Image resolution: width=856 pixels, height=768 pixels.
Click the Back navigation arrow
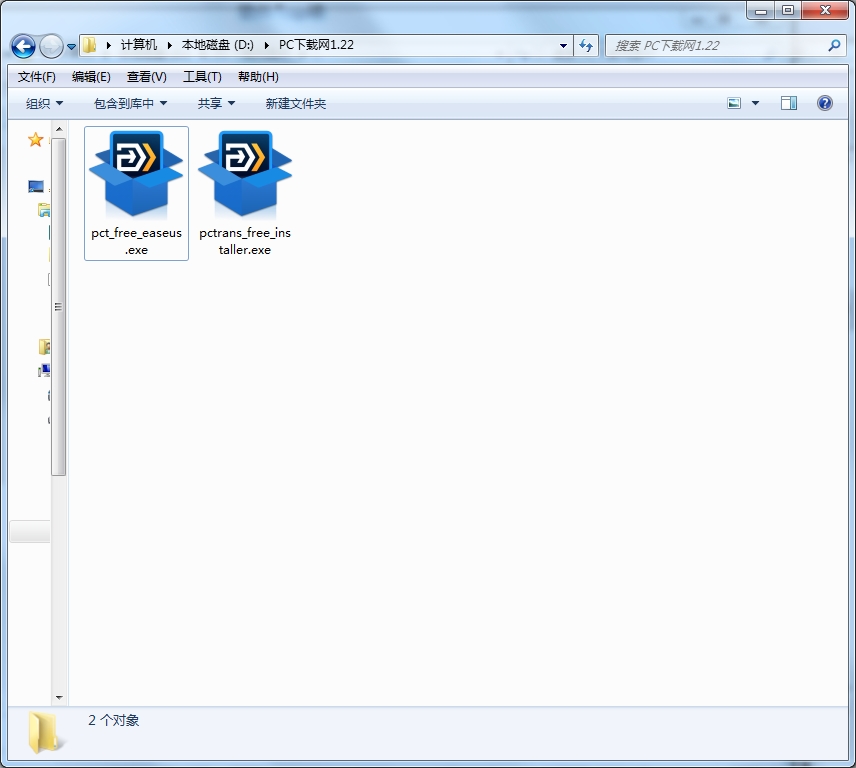coord(23,46)
